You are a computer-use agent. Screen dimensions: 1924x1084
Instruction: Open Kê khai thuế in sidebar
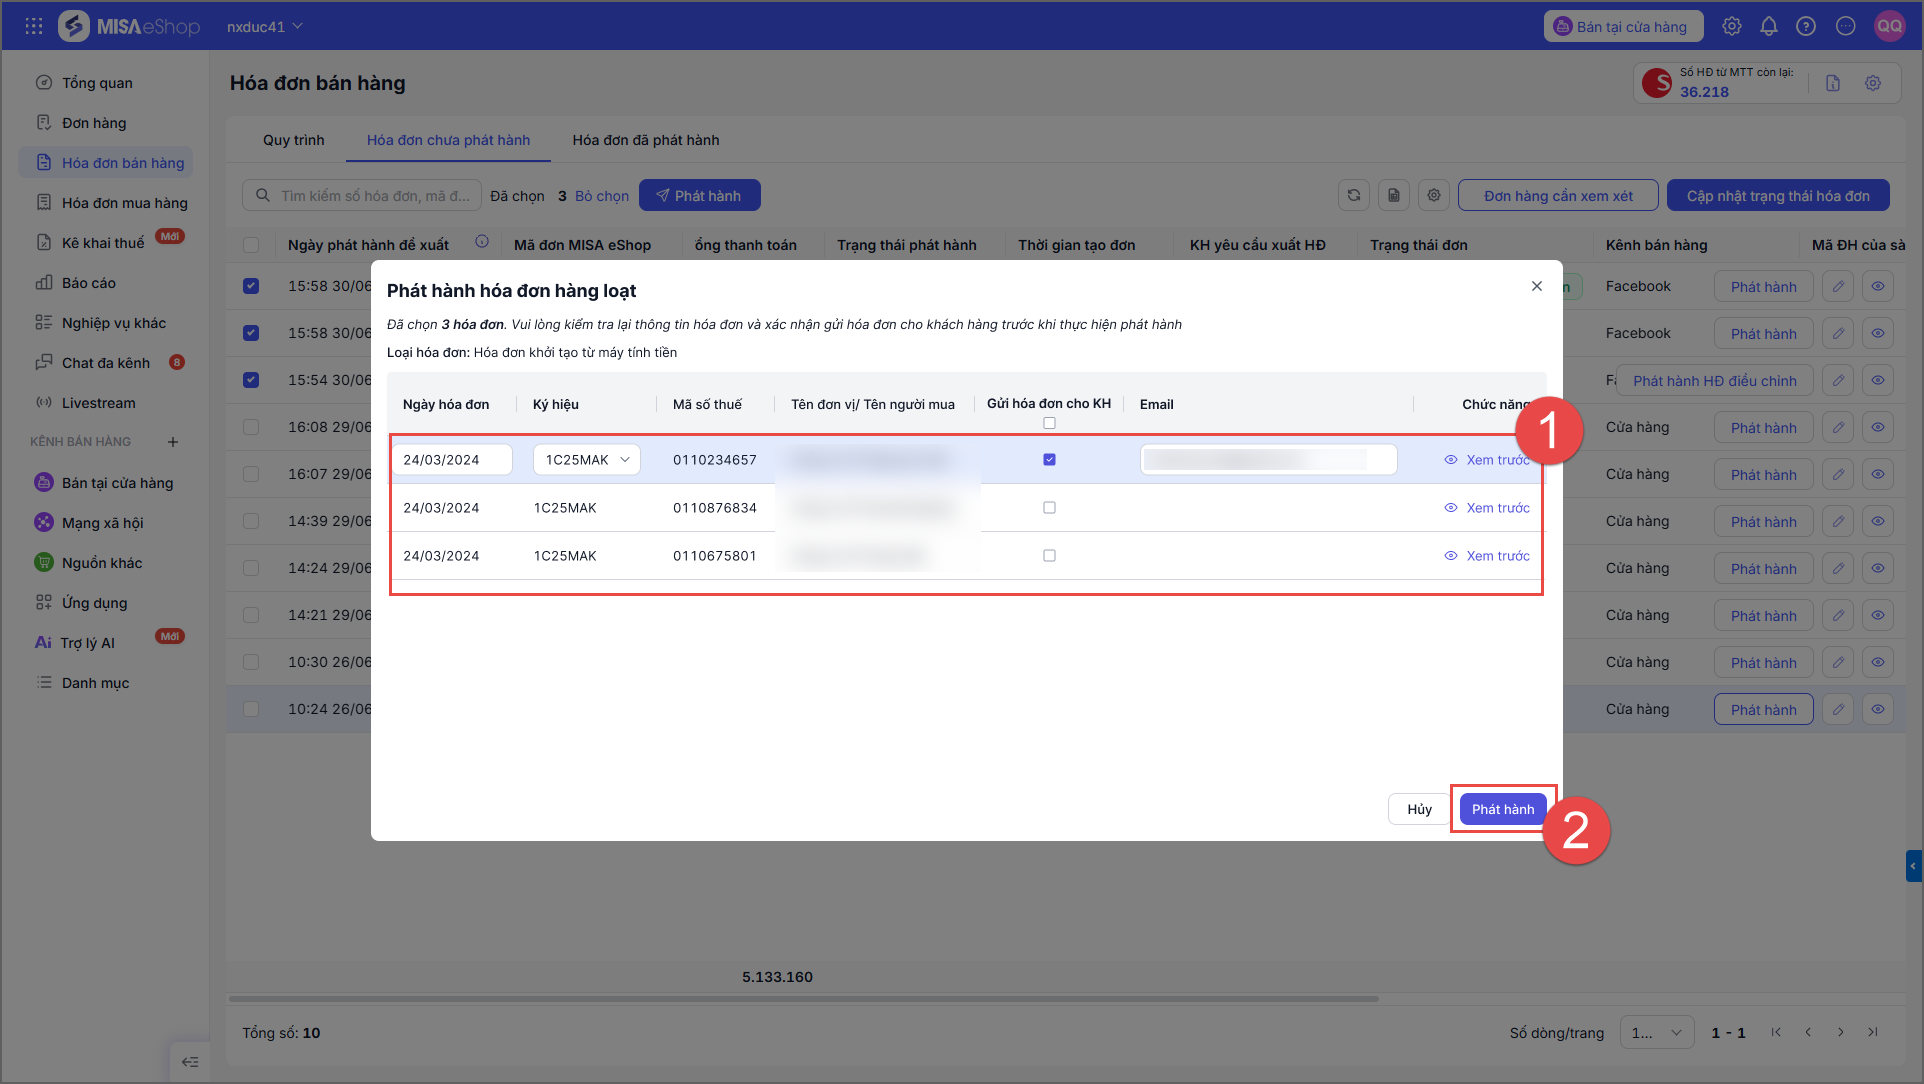pos(103,243)
